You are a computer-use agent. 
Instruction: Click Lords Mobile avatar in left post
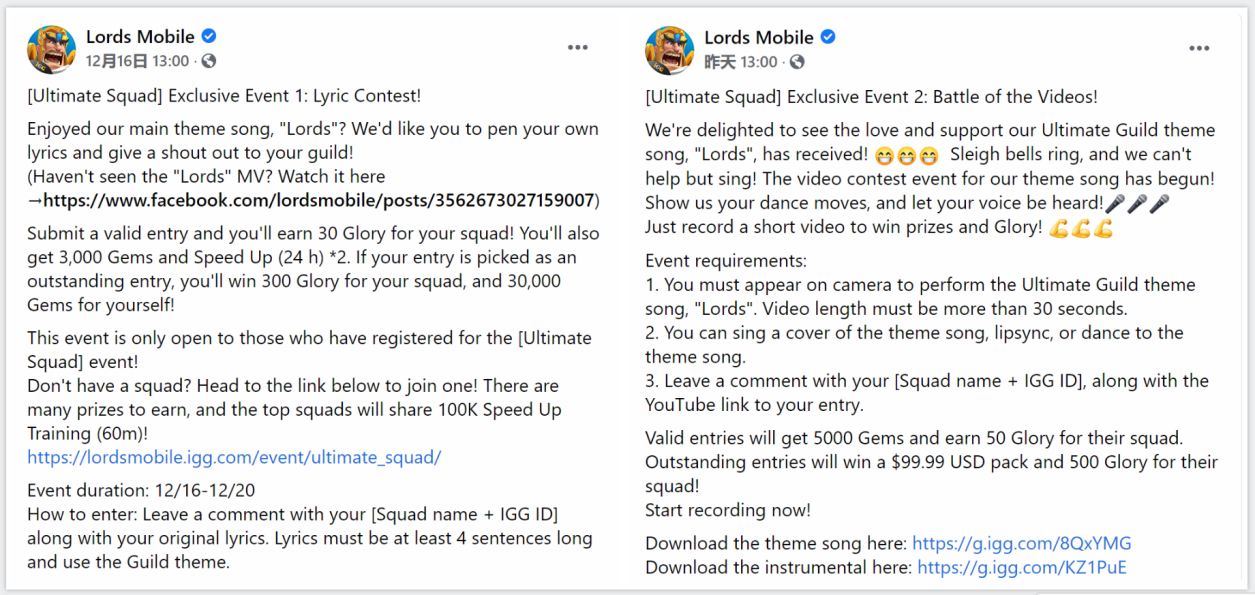coord(52,49)
